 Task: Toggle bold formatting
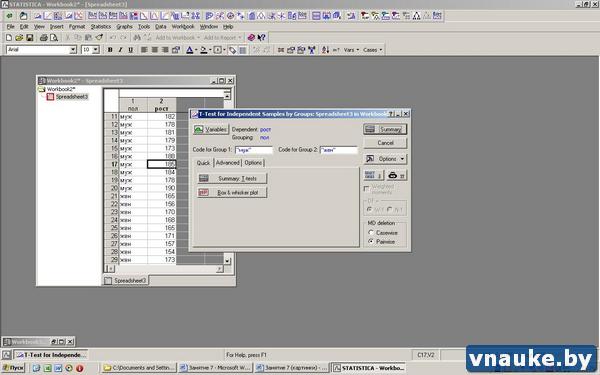pyautogui.click(x=110, y=50)
